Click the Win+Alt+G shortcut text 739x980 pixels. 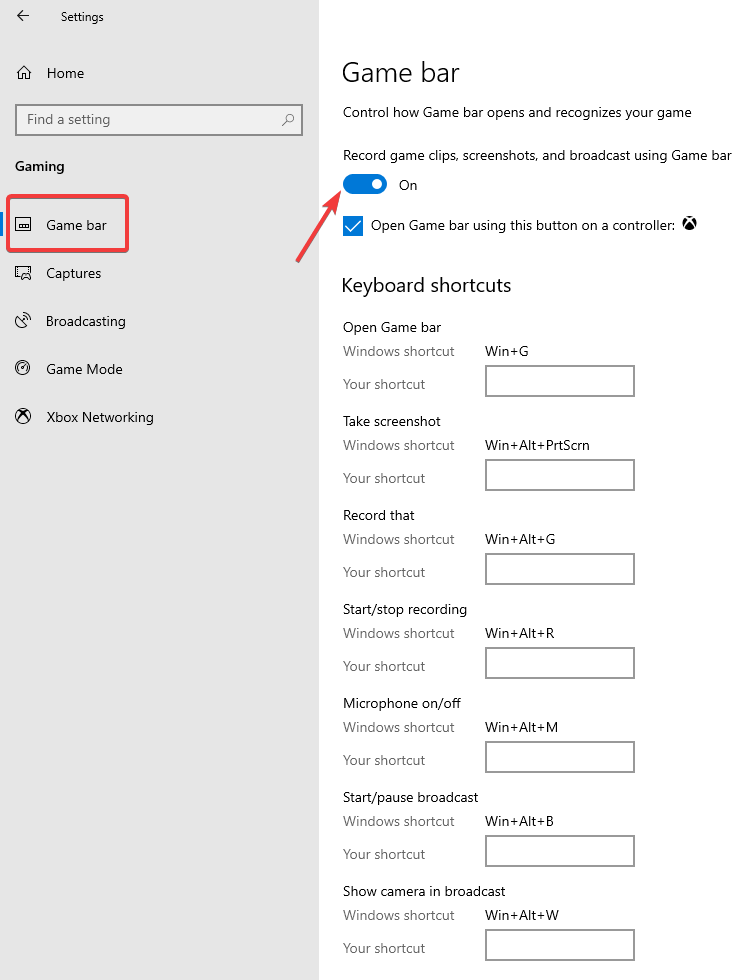coord(520,539)
